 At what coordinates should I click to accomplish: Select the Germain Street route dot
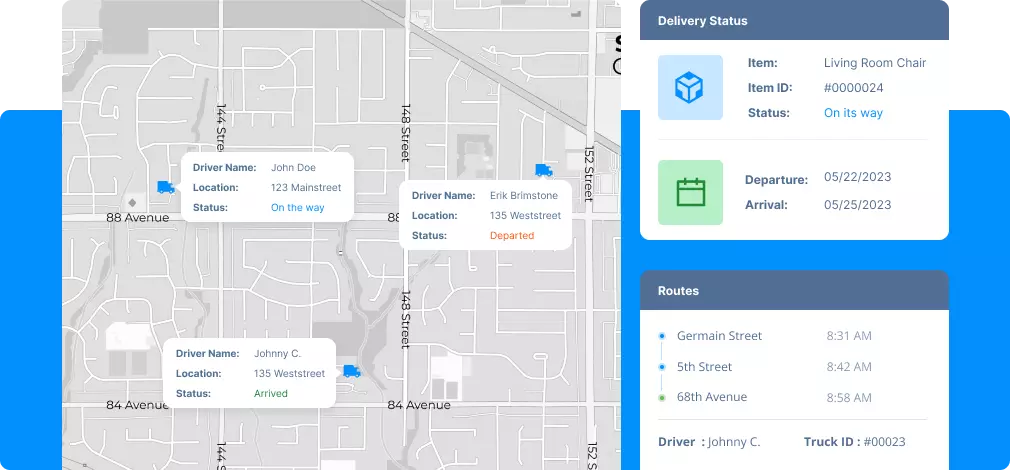pos(662,336)
